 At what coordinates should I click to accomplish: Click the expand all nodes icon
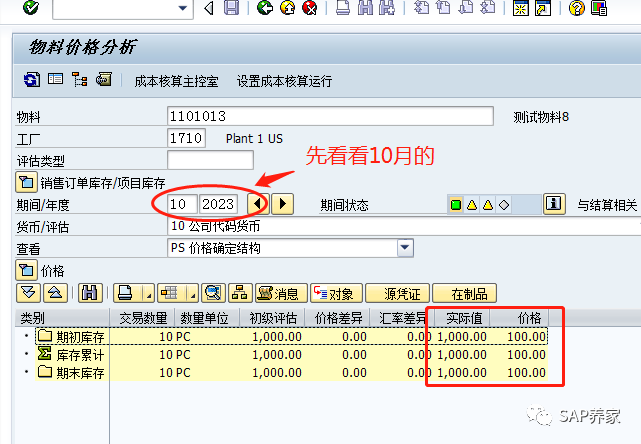(28, 293)
